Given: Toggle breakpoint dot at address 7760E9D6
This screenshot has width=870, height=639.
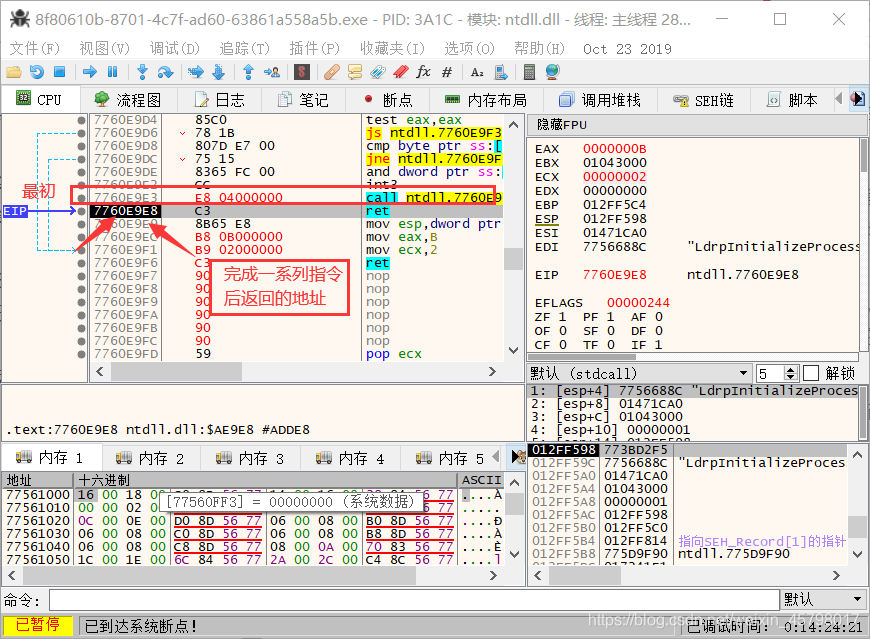Looking at the screenshot, I should point(82,133).
